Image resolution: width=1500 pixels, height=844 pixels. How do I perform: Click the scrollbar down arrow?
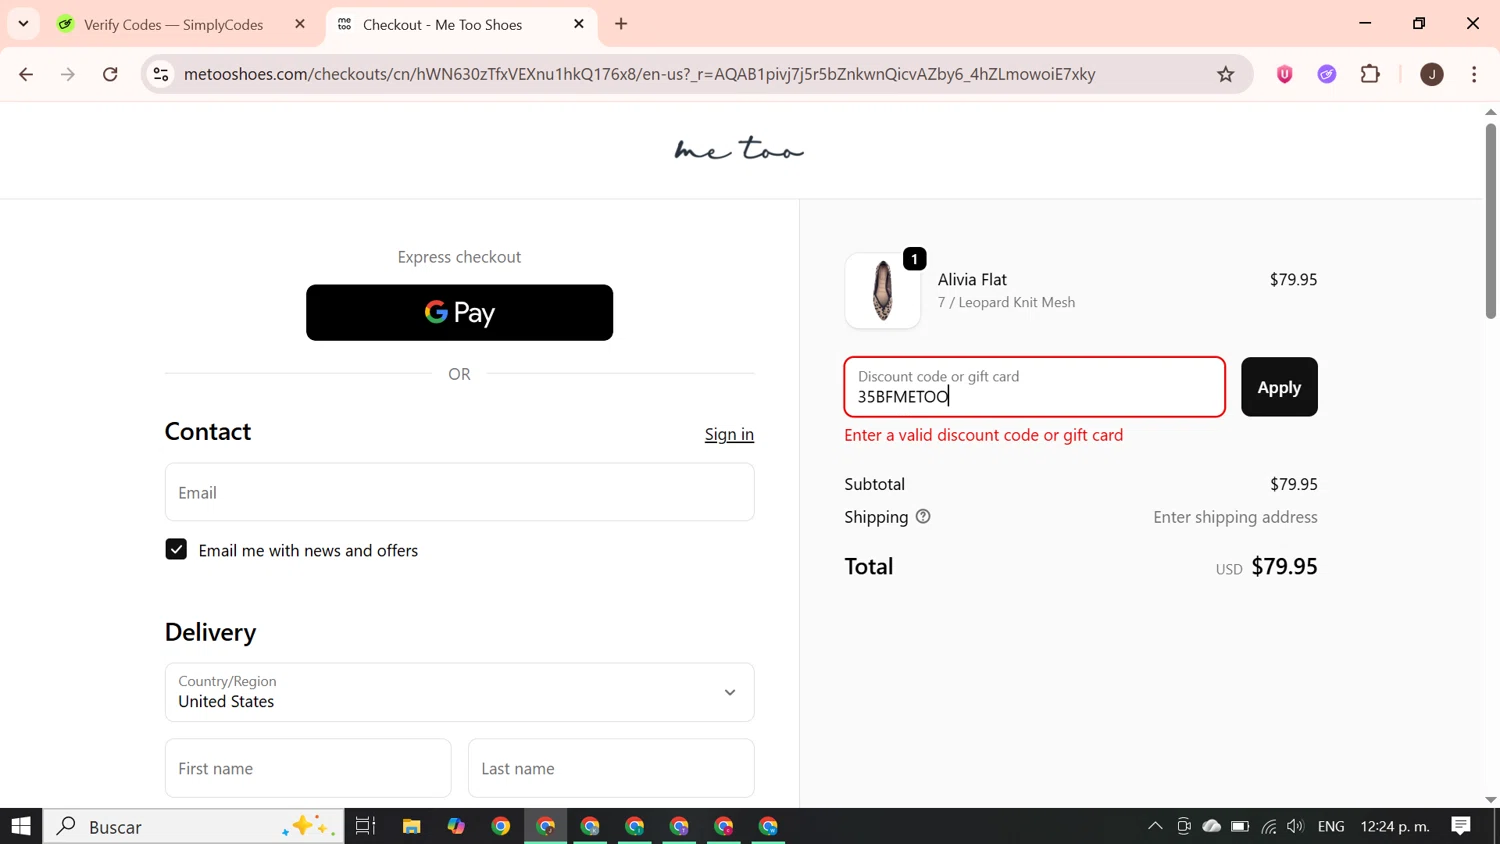1490,799
